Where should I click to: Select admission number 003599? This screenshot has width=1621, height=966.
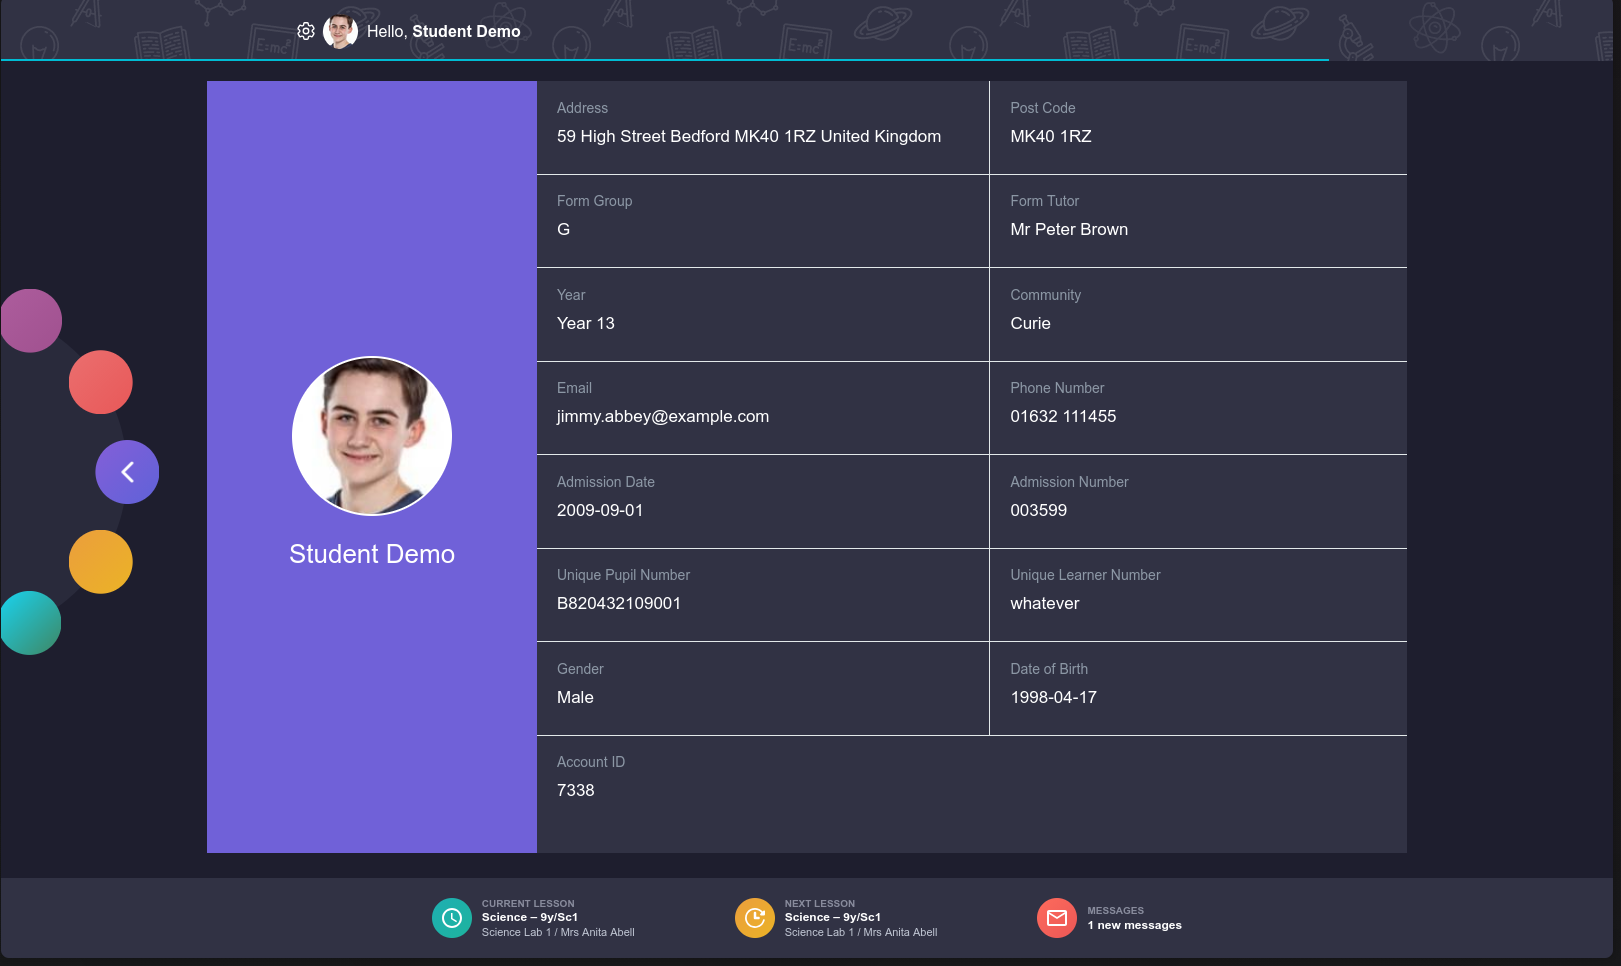point(1039,510)
